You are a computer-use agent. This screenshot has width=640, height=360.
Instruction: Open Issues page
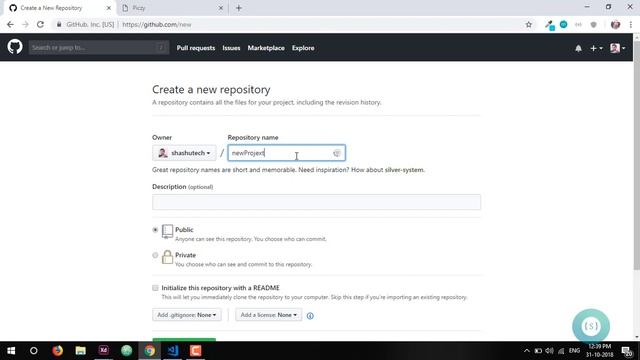[x=231, y=48]
